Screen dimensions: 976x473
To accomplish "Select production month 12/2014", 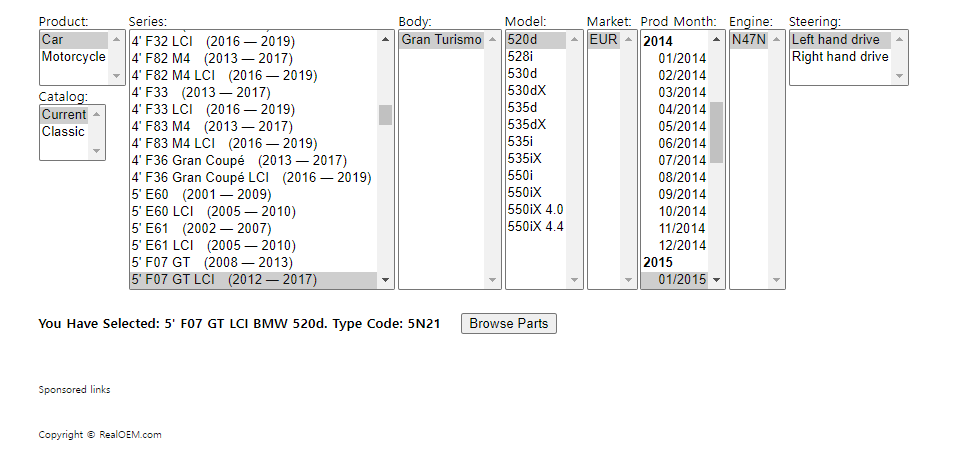I will [675, 245].
